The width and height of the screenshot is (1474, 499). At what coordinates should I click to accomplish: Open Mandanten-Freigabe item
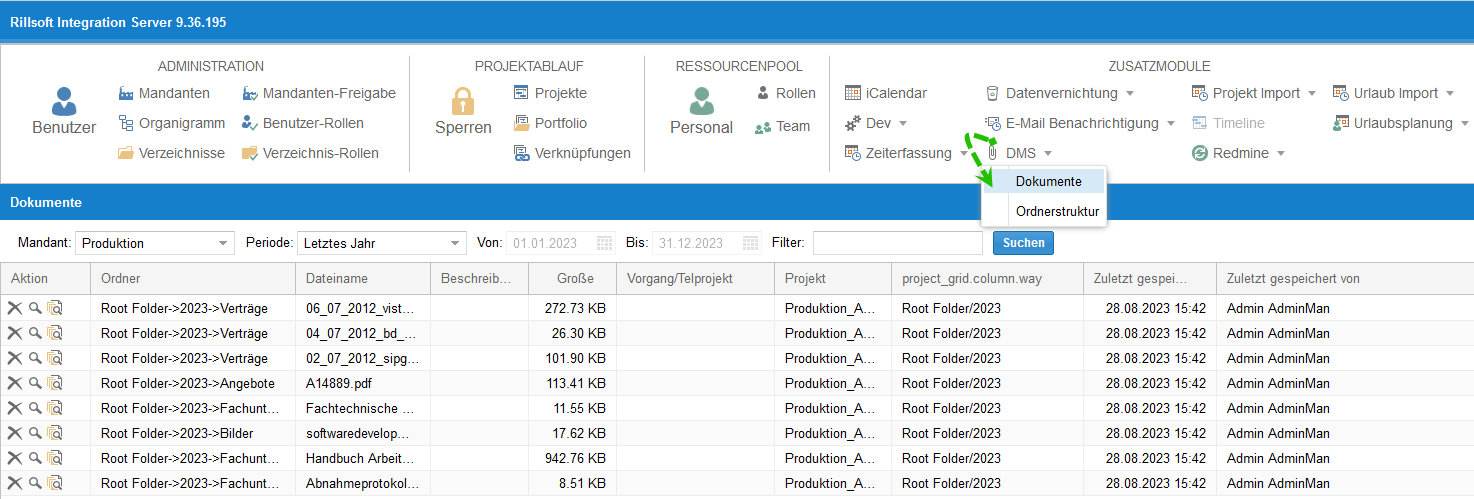[319, 93]
